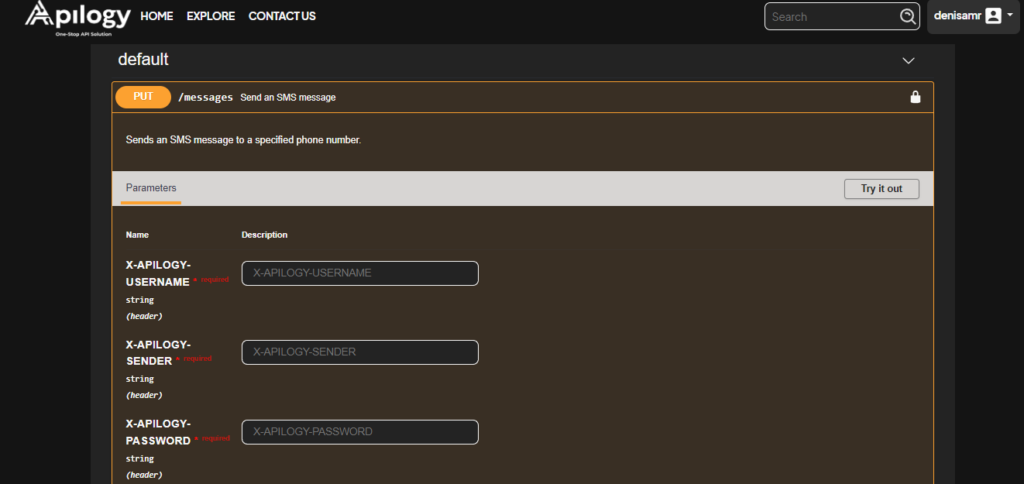Click the Try it out button
This screenshot has height=484, width=1024.
[x=881, y=189]
